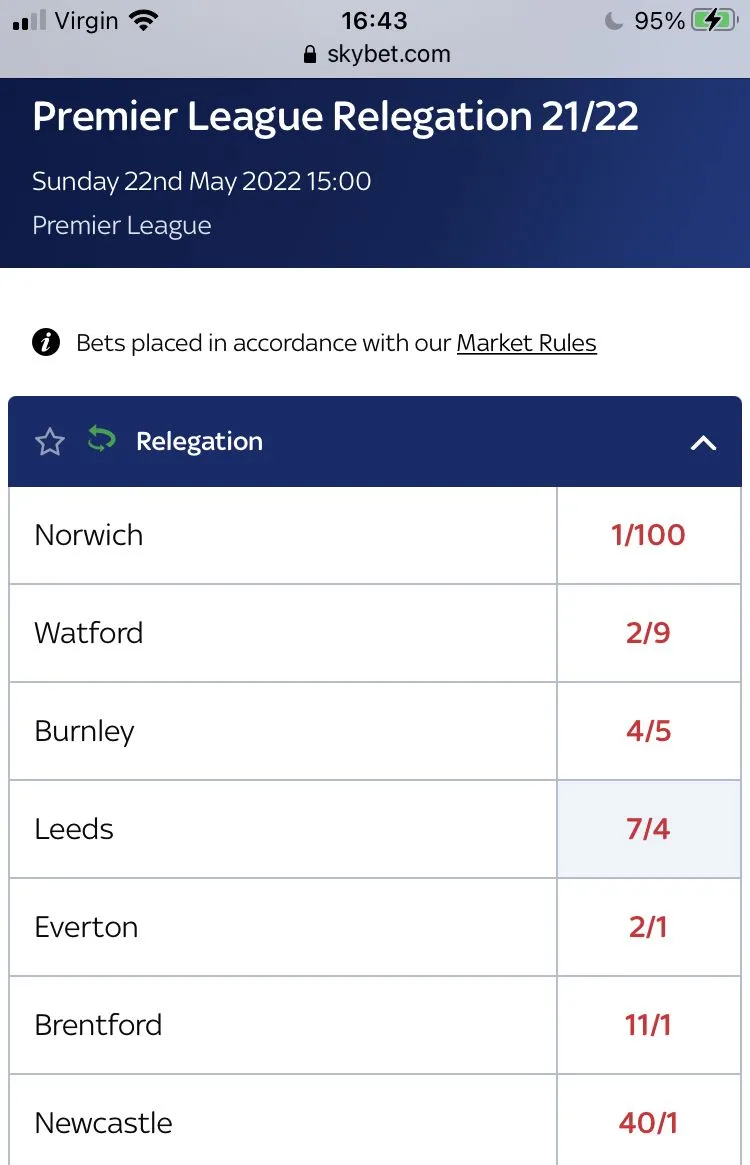Favorite the Relegation market with star icon
The image size is (750, 1165).
tap(49, 442)
